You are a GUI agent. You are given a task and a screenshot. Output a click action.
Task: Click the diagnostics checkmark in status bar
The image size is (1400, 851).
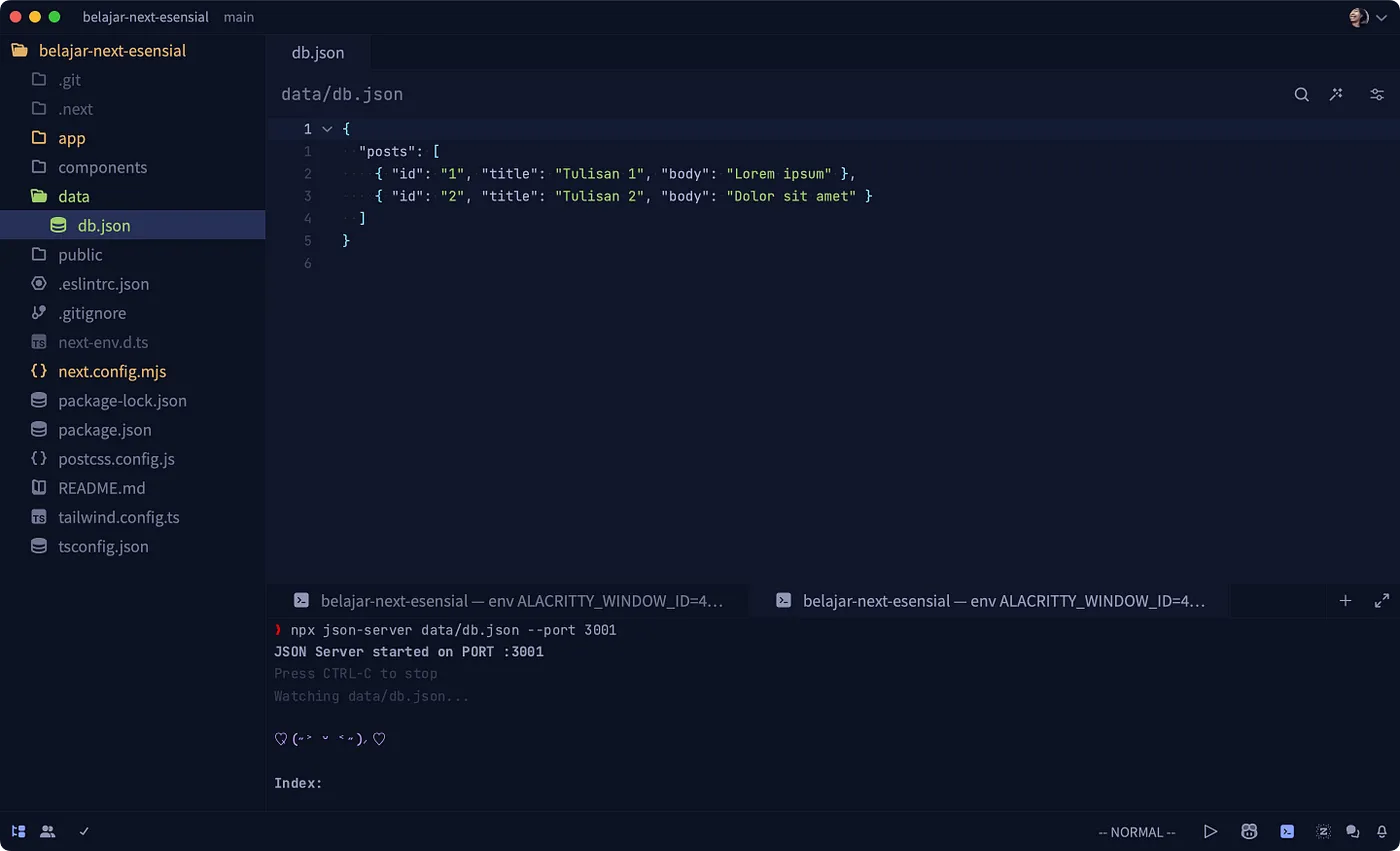coord(84,831)
